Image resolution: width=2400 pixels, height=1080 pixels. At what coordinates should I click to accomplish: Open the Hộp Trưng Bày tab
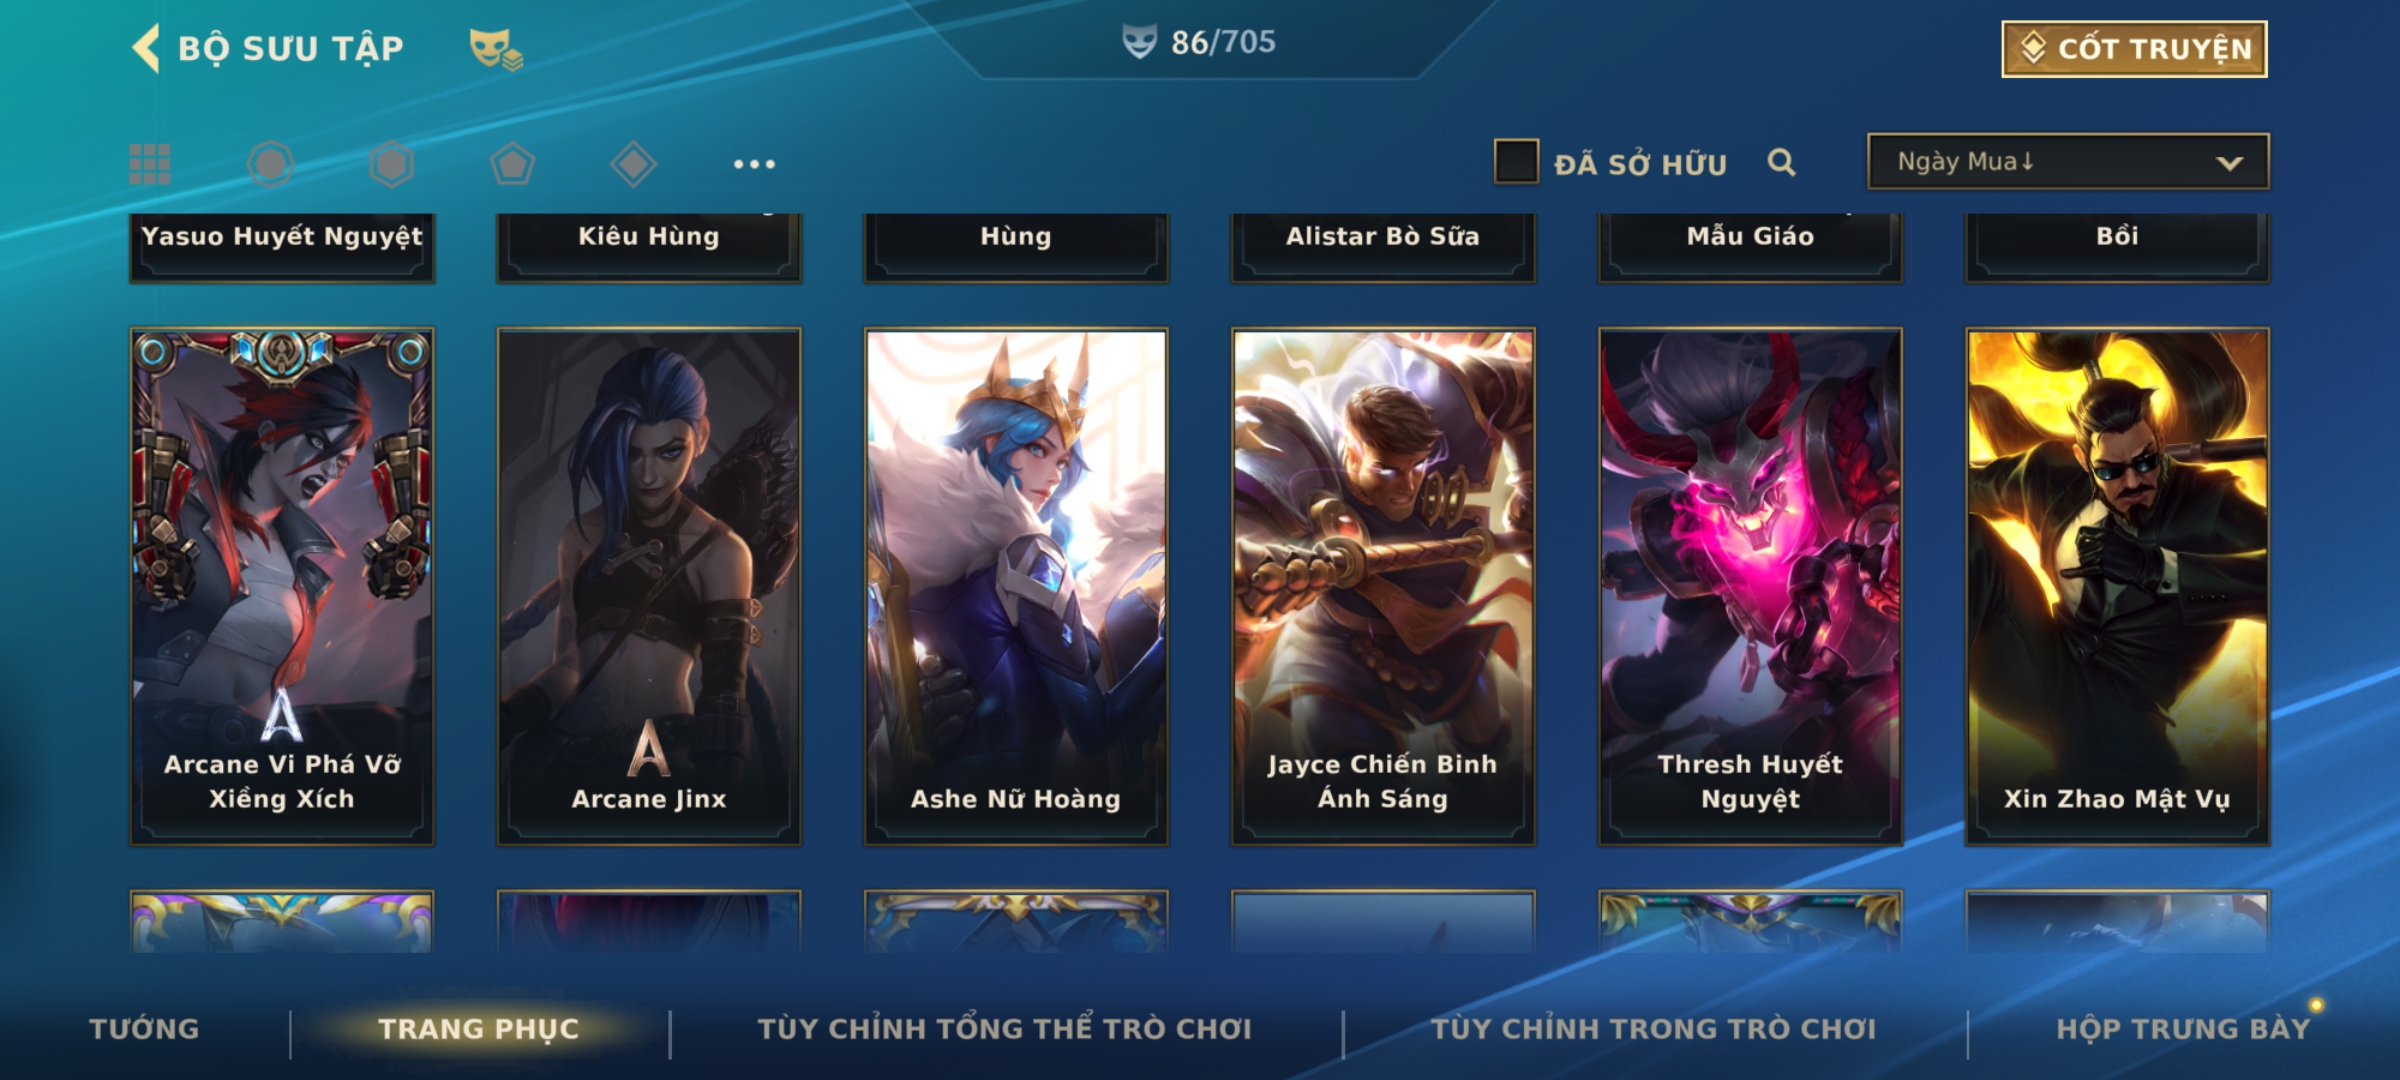[2183, 1029]
